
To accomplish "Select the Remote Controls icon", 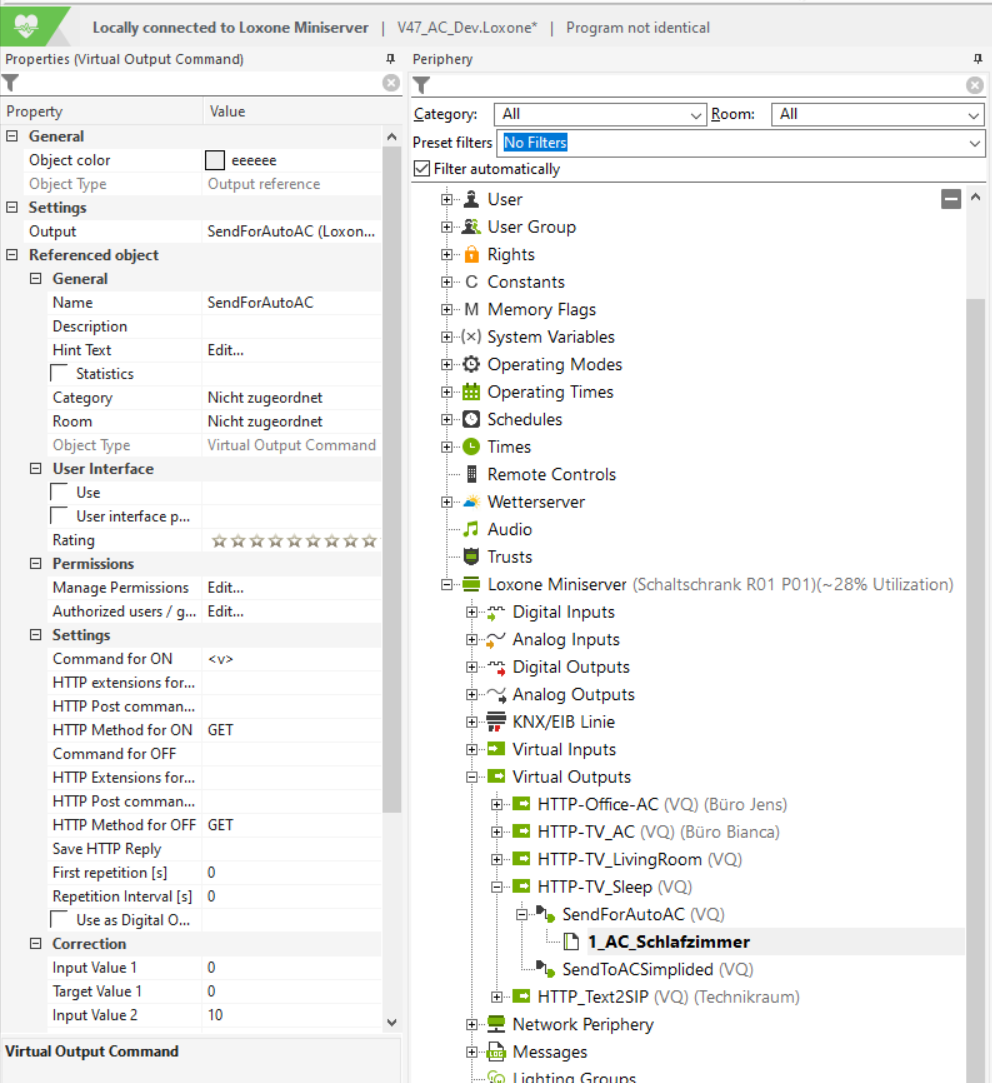I will tap(471, 475).
